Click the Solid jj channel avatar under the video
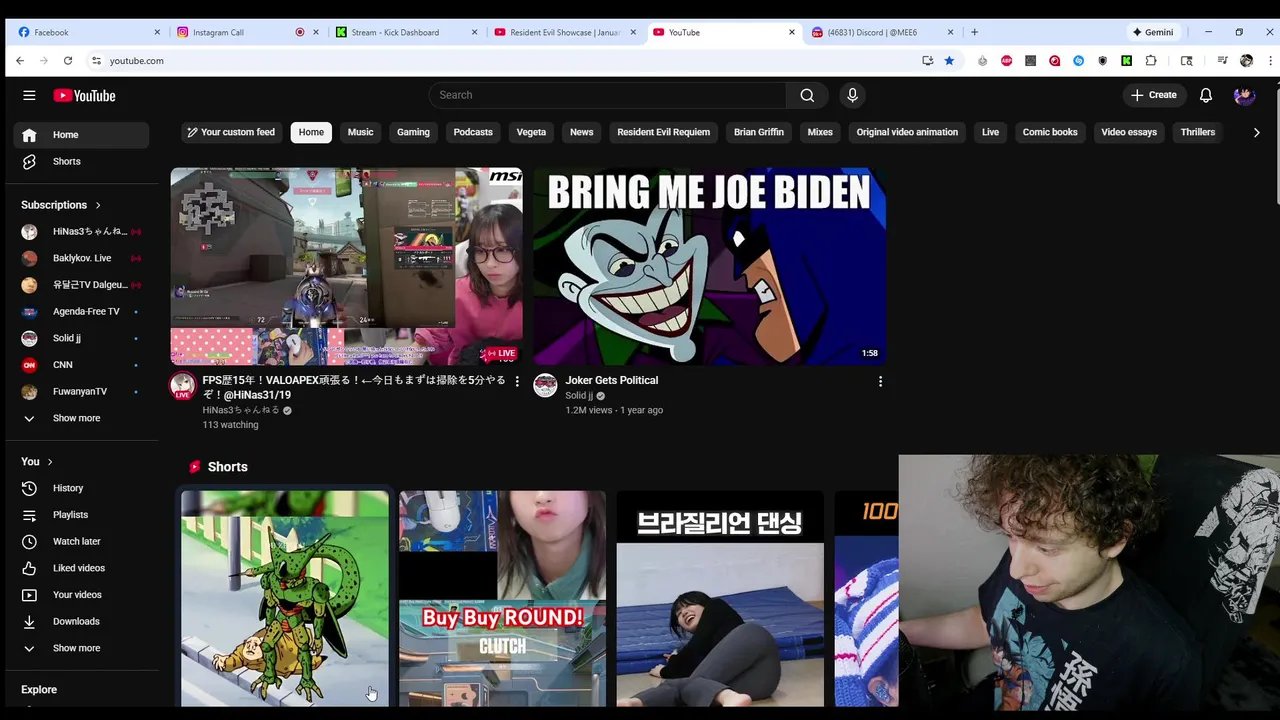Screen dimensions: 1280x720 (545, 385)
